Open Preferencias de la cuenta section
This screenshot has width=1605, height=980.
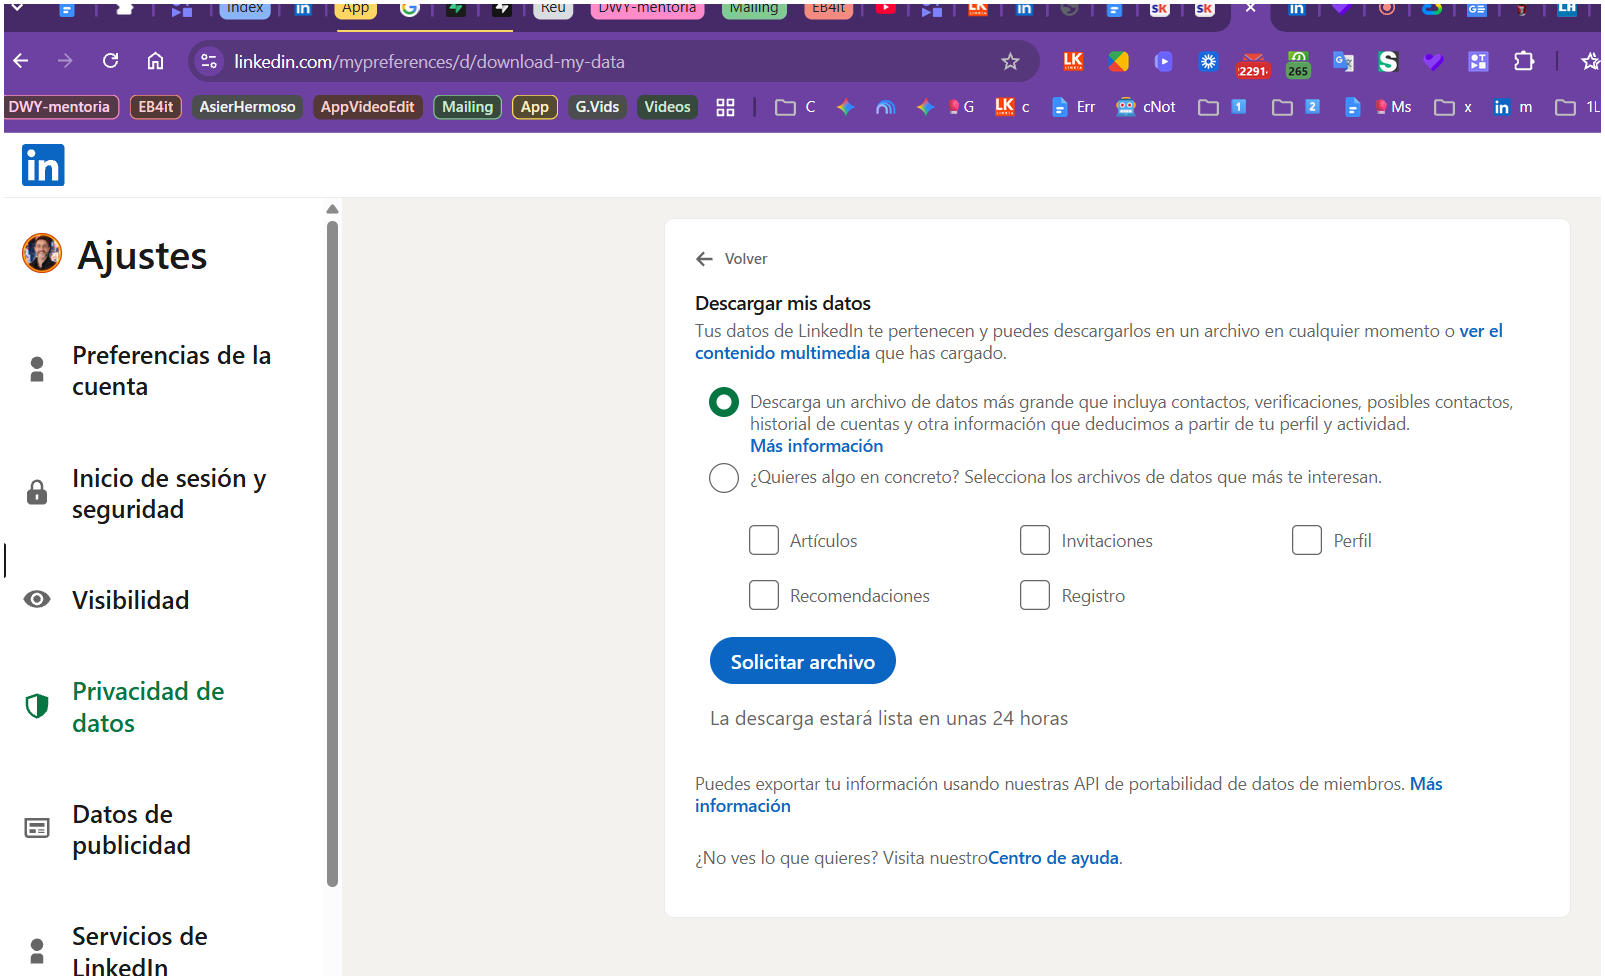(171, 371)
